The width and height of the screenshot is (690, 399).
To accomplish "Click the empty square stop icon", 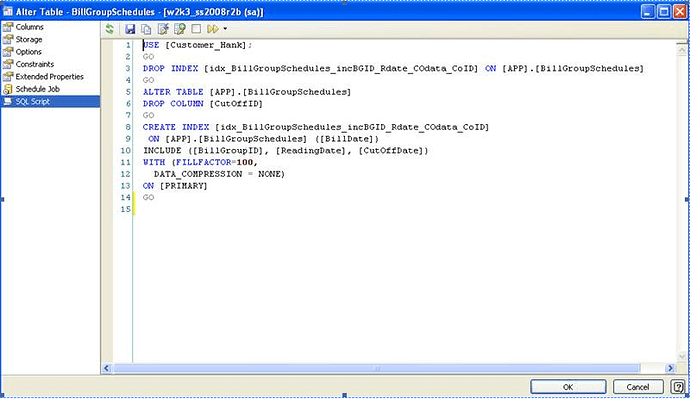I will [196, 29].
